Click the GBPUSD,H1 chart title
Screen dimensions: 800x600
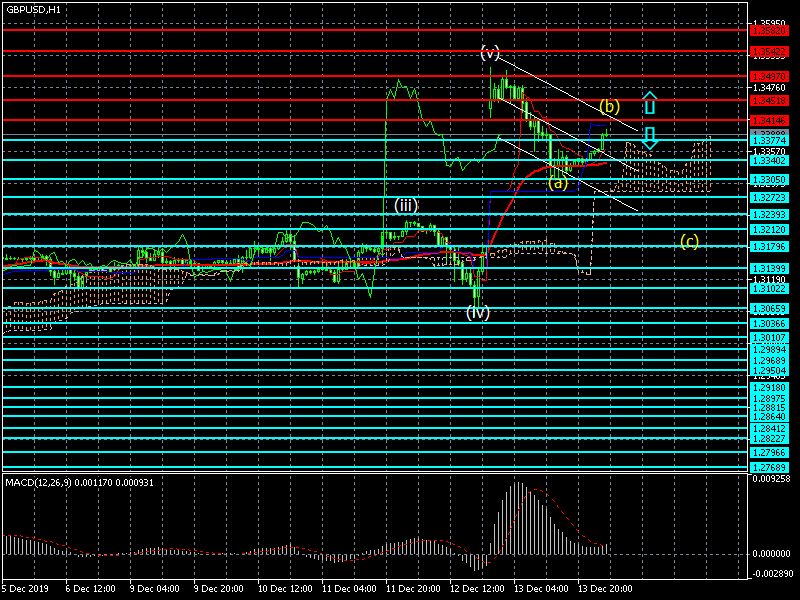[33, 9]
